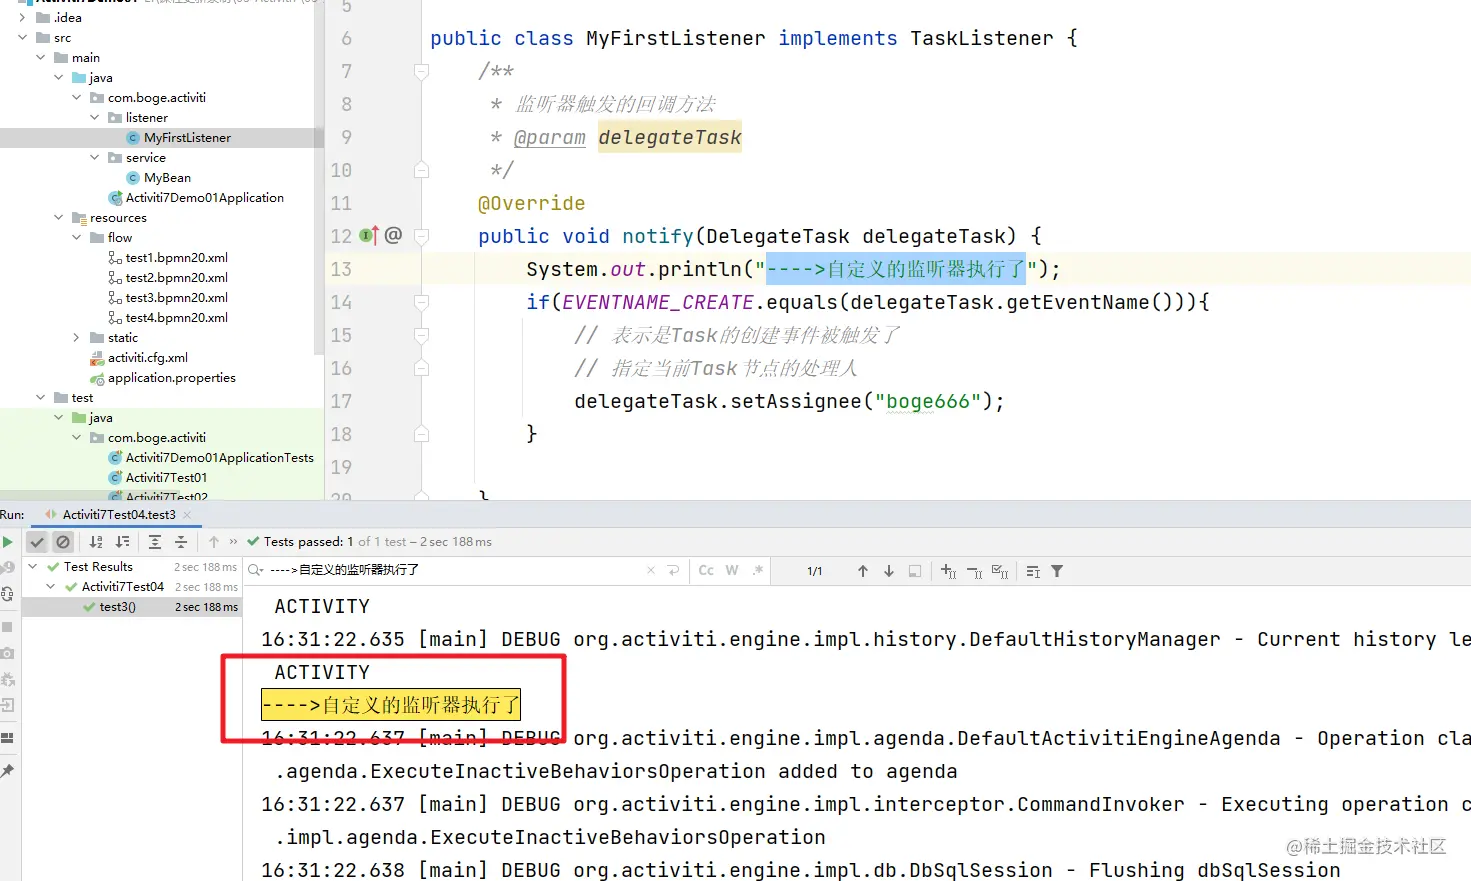
Task: Select Activiti7Test04 in test results tree
Action: click(x=123, y=587)
